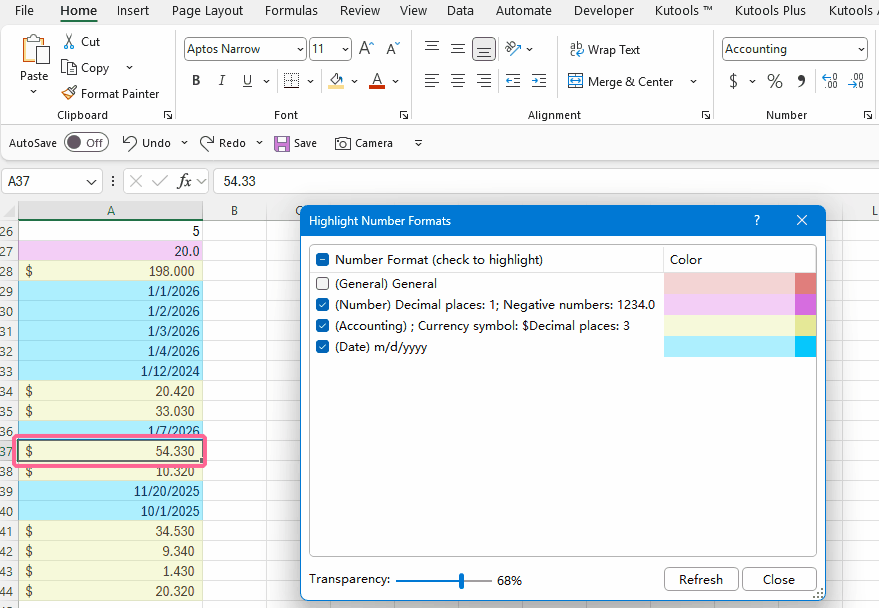Image resolution: width=879 pixels, height=608 pixels.
Task: Uncheck the (Date) m/d/yyyy checkbox
Action: pyautogui.click(x=322, y=347)
